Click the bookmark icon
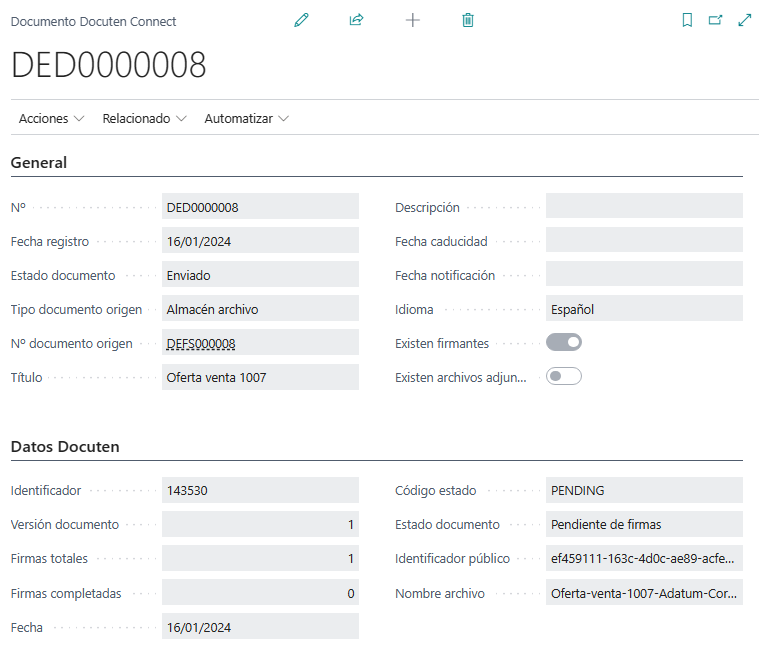The width and height of the screenshot is (770, 658). [687, 20]
